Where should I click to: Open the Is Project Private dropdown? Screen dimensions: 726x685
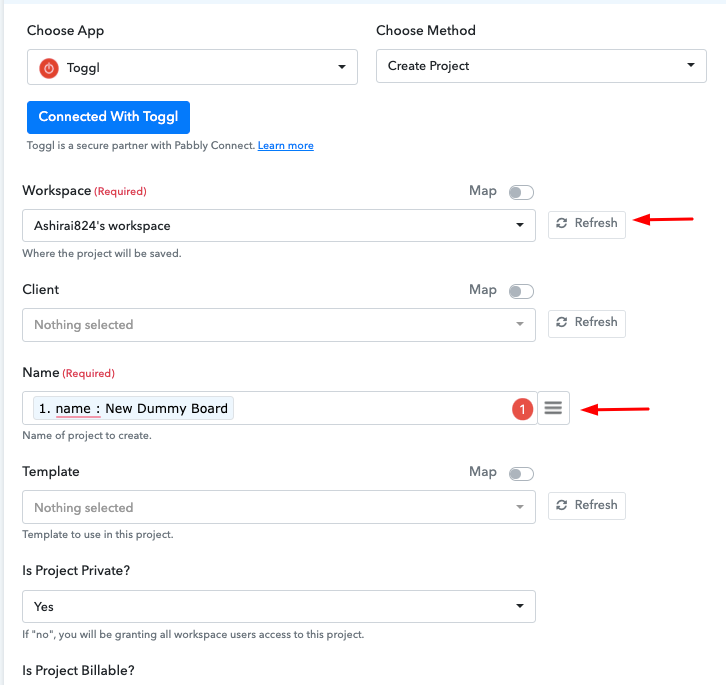pyautogui.click(x=279, y=606)
